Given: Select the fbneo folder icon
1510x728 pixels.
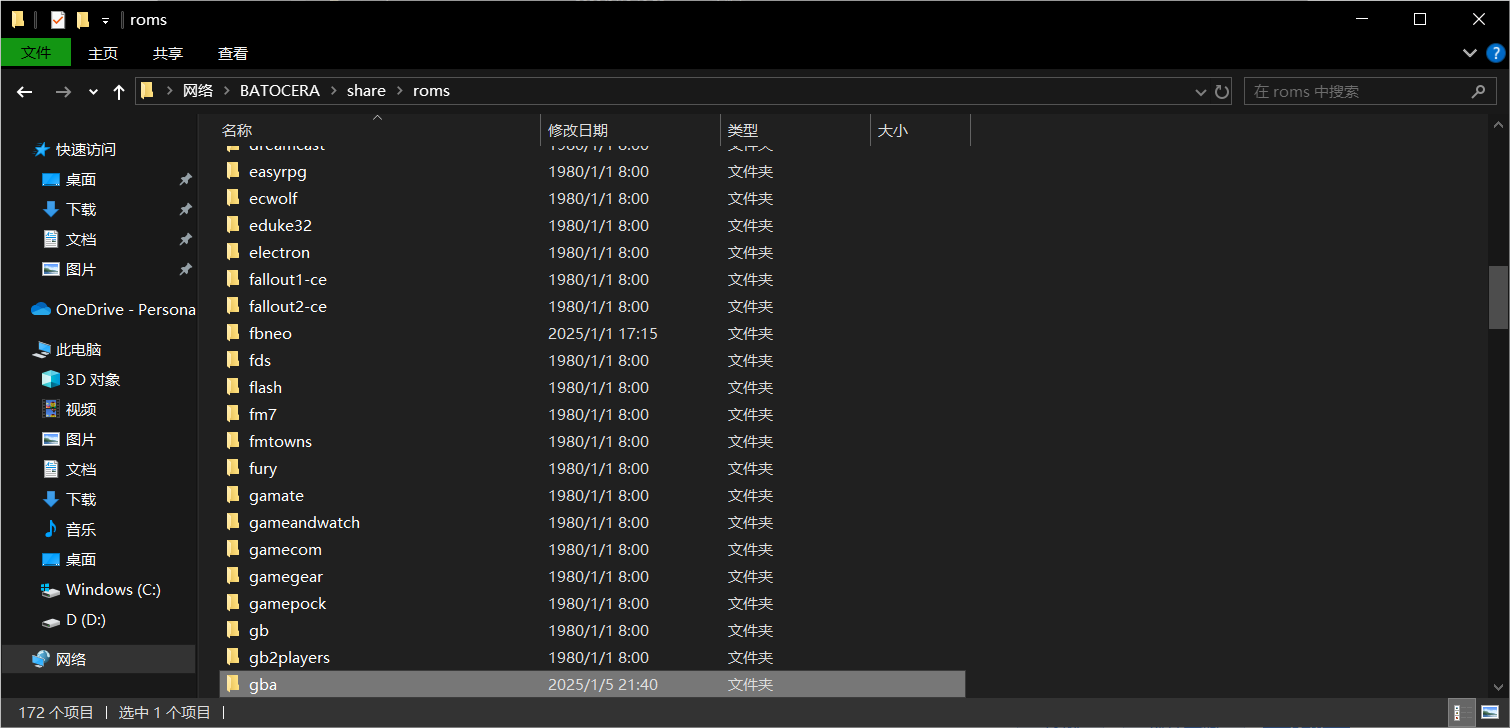Looking at the screenshot, I should (x=233, y=333).
